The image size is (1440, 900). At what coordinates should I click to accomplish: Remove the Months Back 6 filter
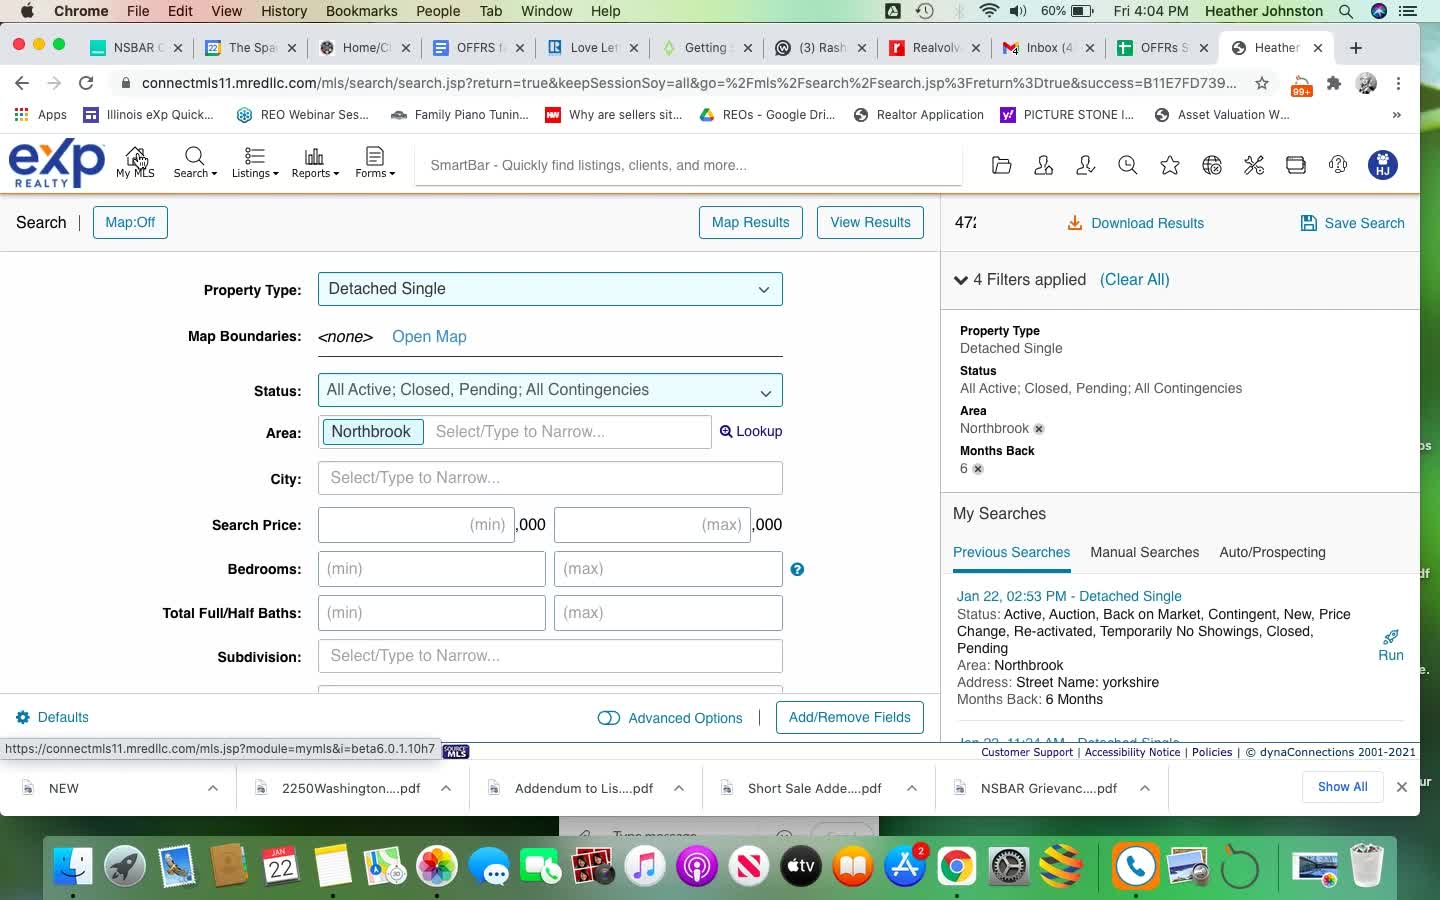978,469
